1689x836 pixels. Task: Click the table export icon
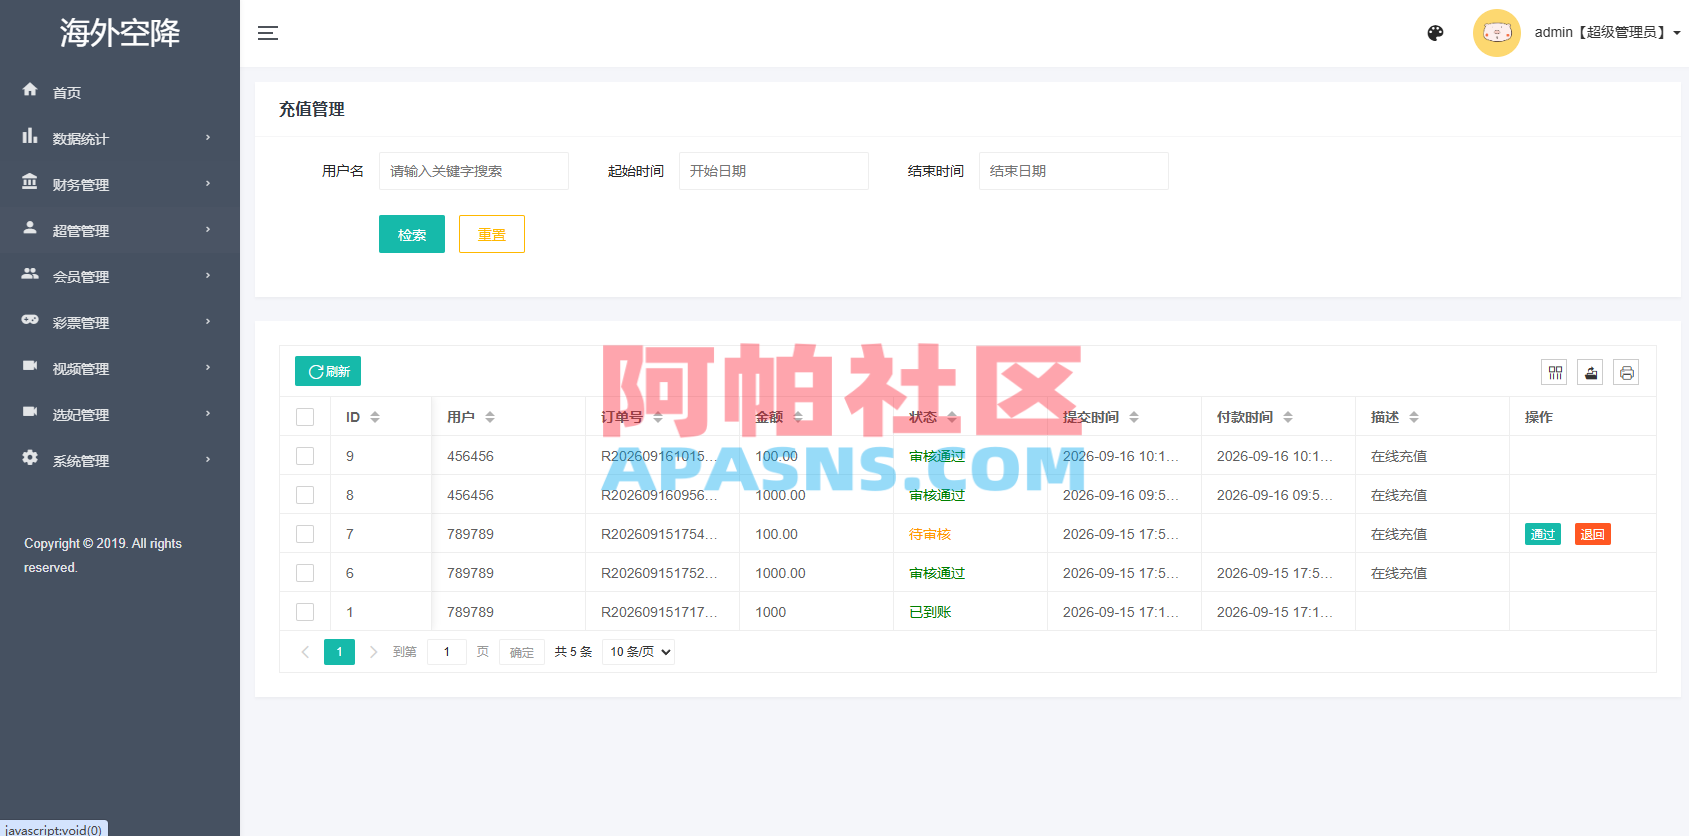click(x=1590, y=373)
